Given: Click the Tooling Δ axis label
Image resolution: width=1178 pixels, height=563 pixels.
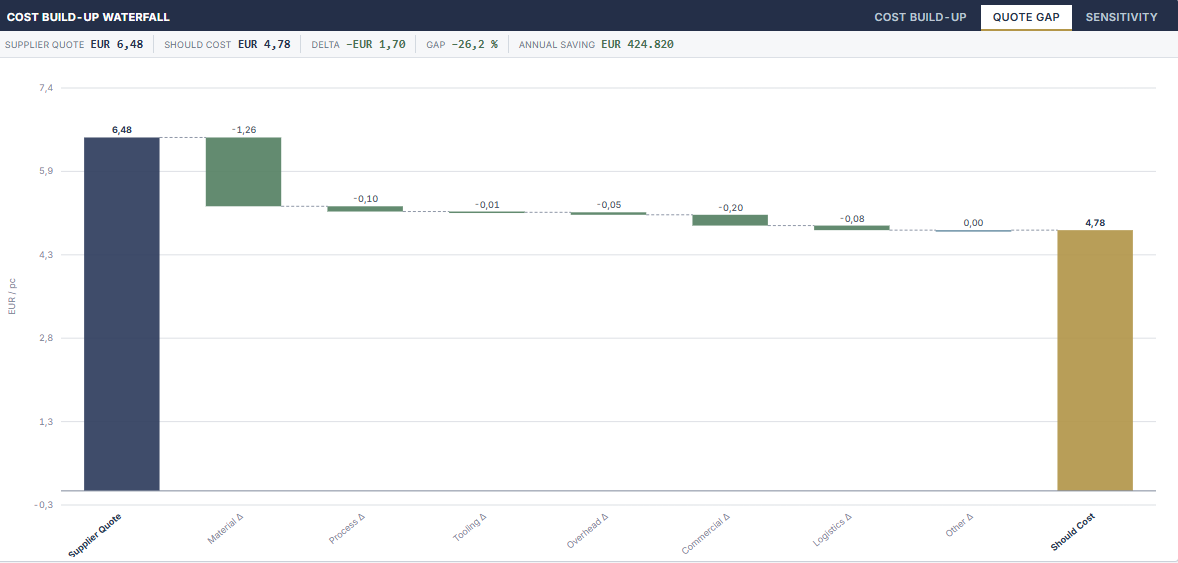Looking at the screenshot, I should point(470,527).
